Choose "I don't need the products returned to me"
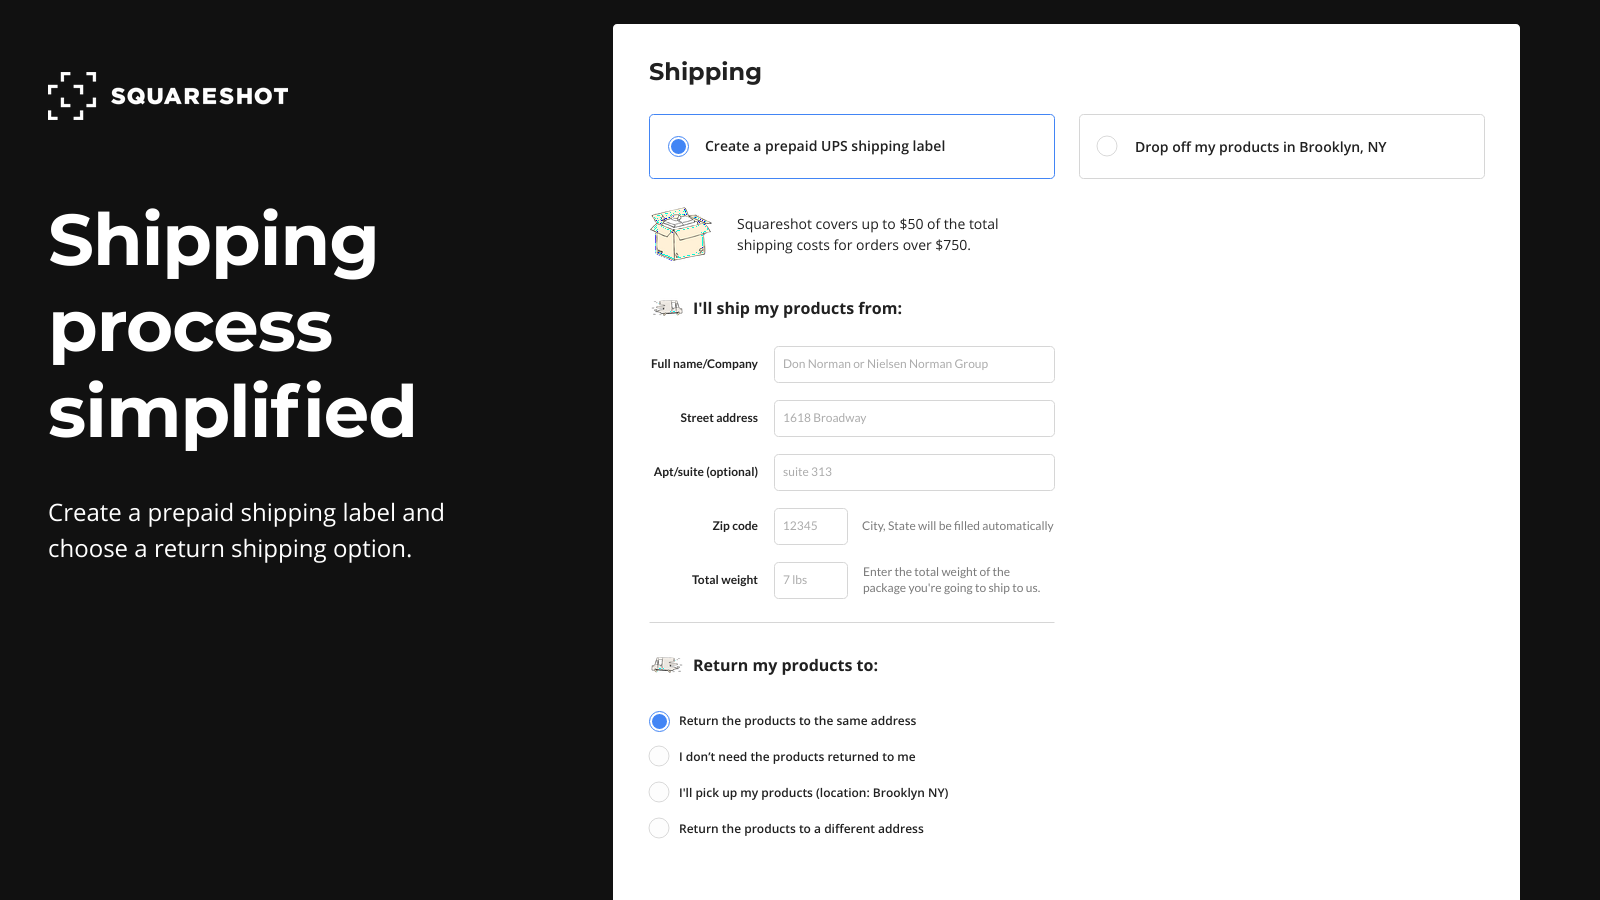 659,756
